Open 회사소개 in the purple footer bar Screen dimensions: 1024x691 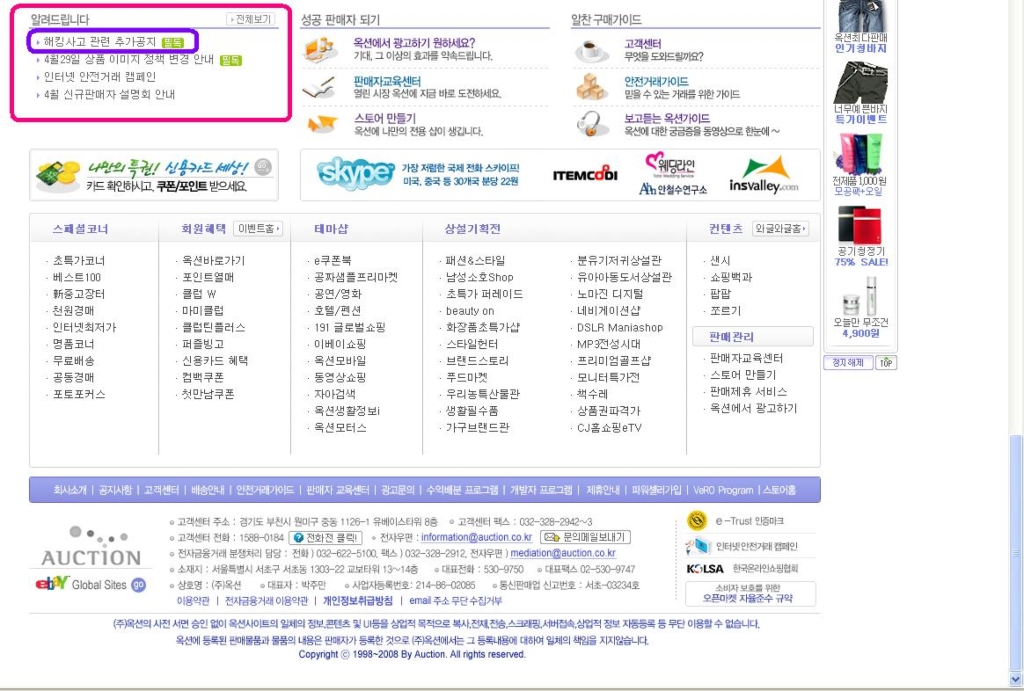(70, 490)
